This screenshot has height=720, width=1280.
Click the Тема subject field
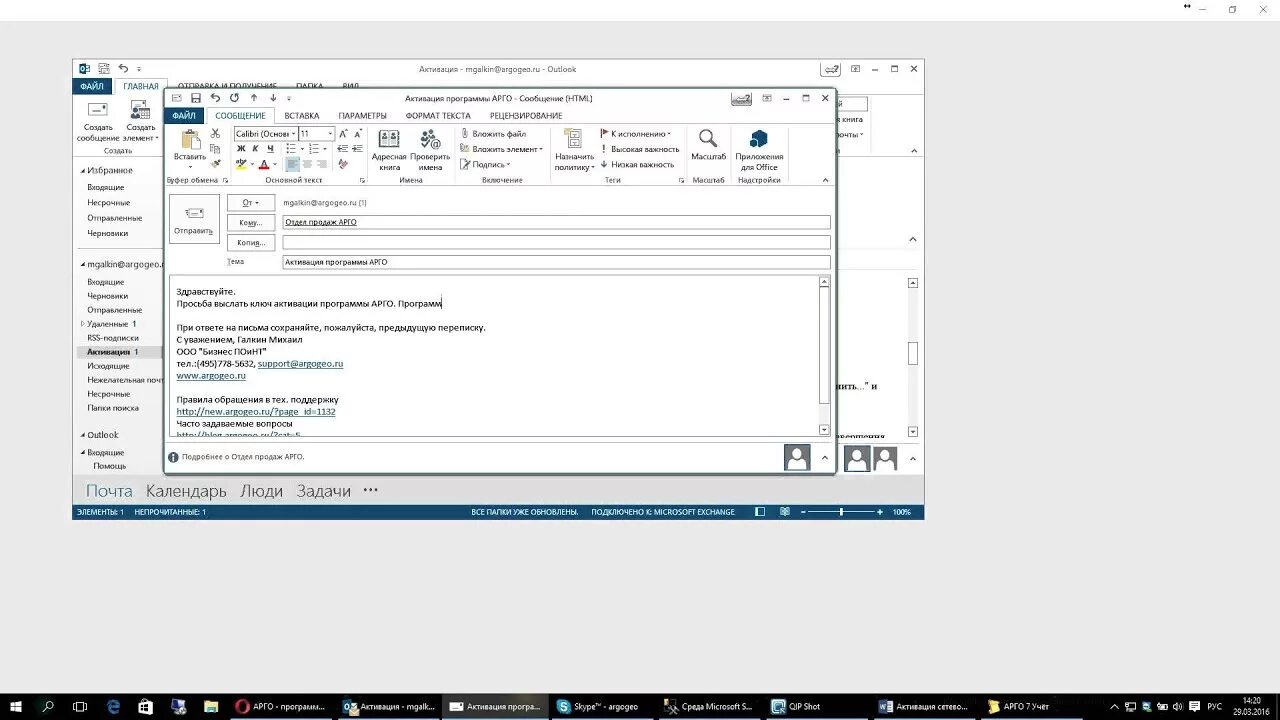point(556,262)
